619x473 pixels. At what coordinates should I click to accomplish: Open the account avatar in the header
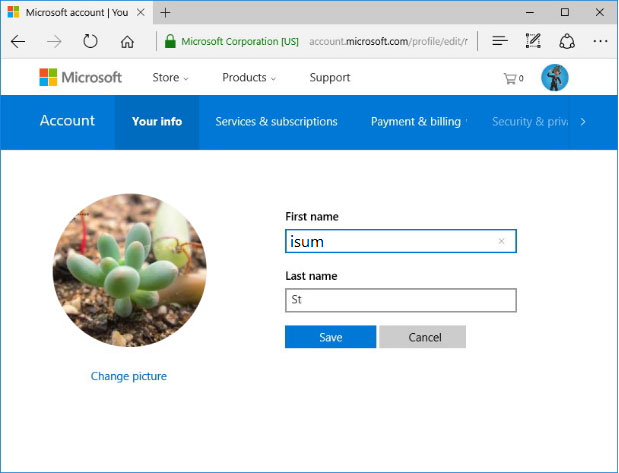pyautogui.click(x=555, y=78)
